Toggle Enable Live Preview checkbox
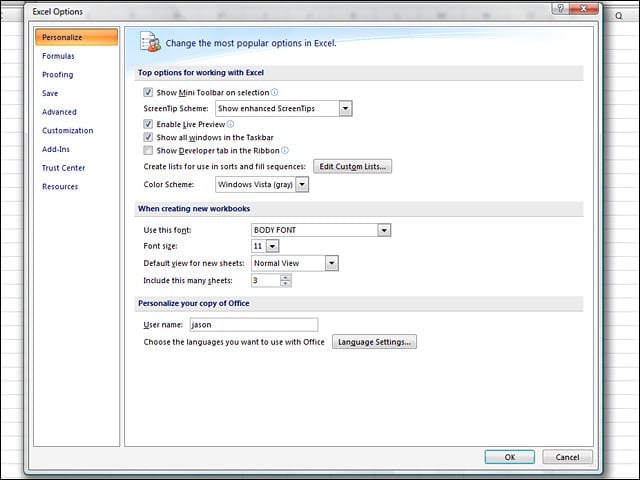 [148, 124]
